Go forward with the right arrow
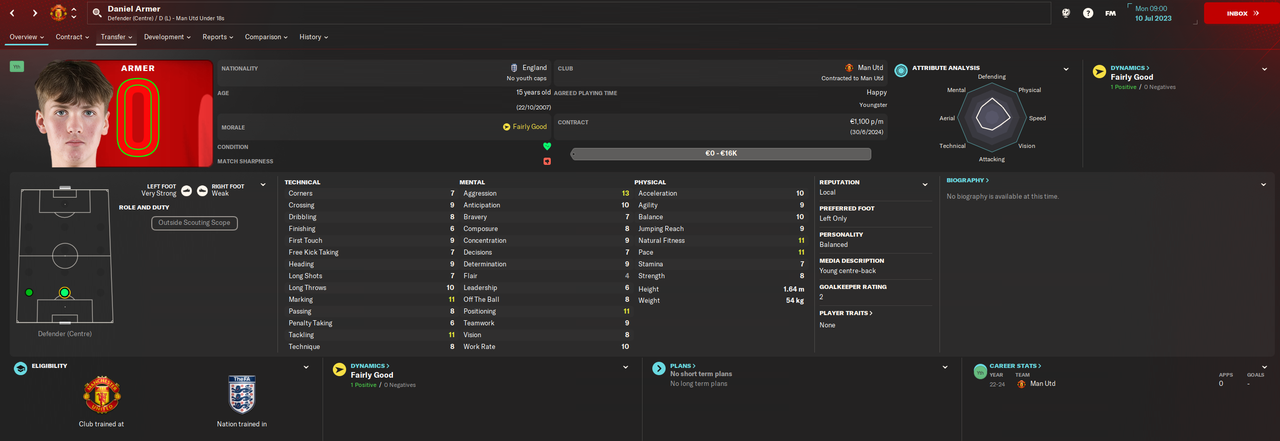Screen dimensions: 1280x441 pyautogui.click(x=35, y=13)
